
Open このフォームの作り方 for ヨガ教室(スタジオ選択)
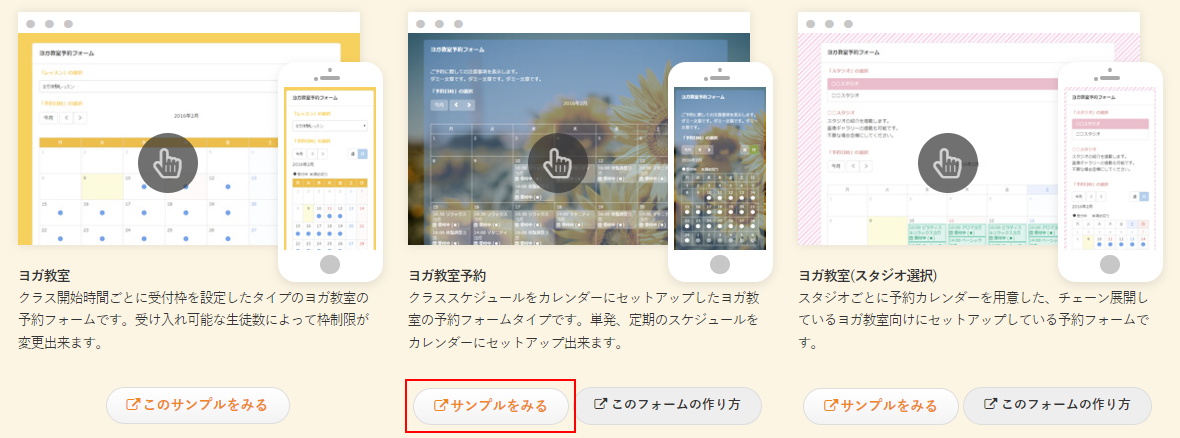(1057, 405)
